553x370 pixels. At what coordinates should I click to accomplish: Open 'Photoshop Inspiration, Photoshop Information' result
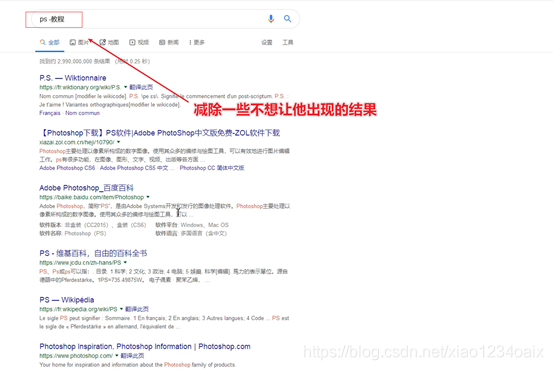pos(145,346)
